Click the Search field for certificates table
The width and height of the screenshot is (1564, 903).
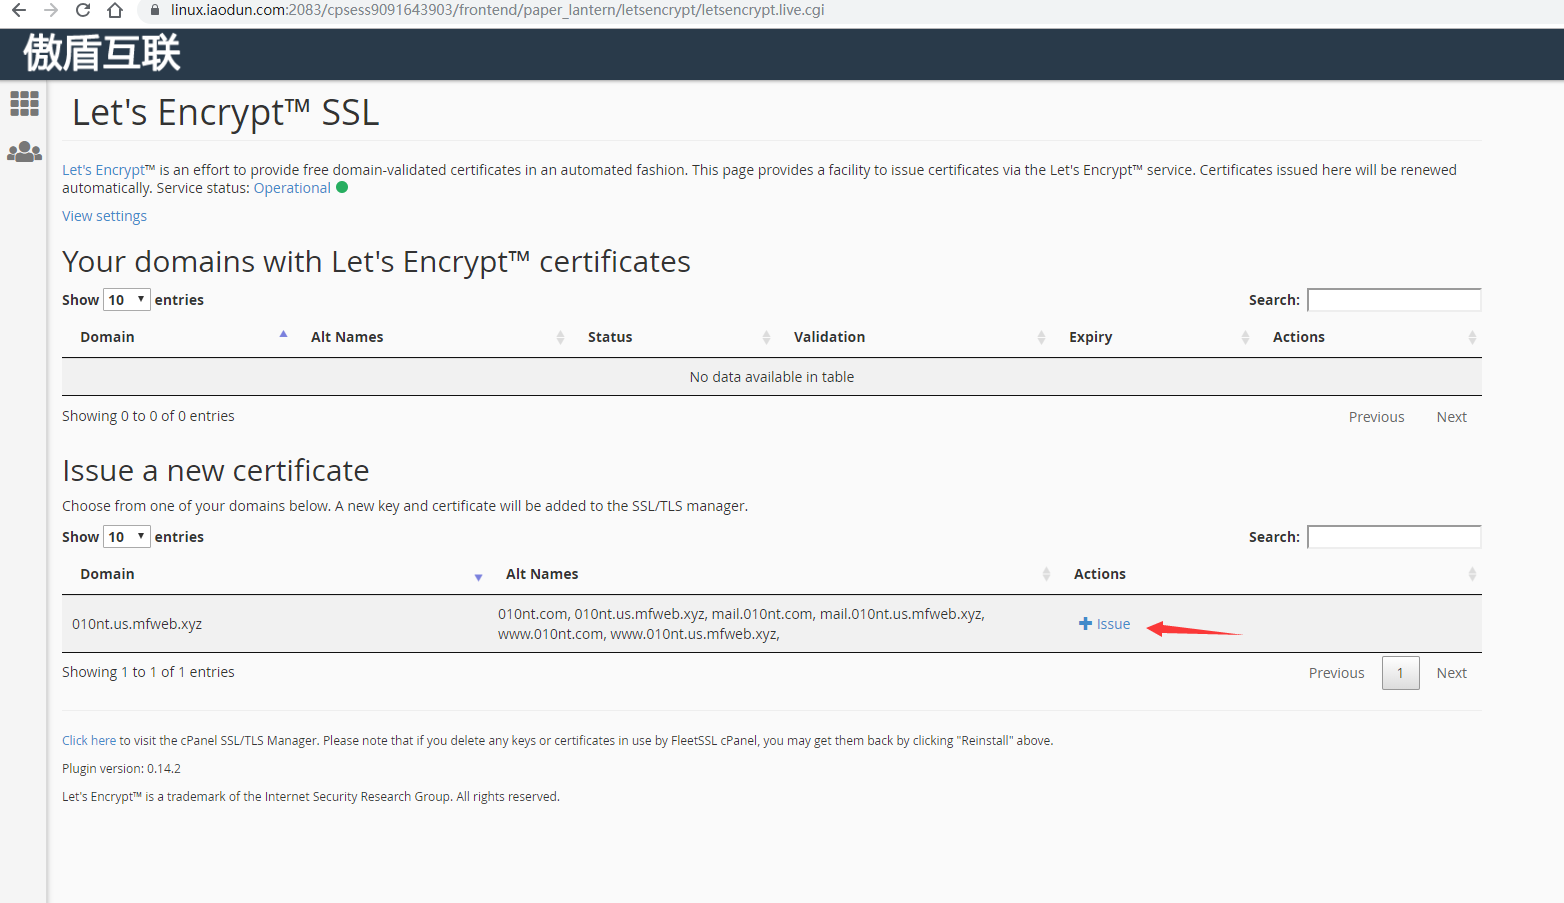[1393, 300]
